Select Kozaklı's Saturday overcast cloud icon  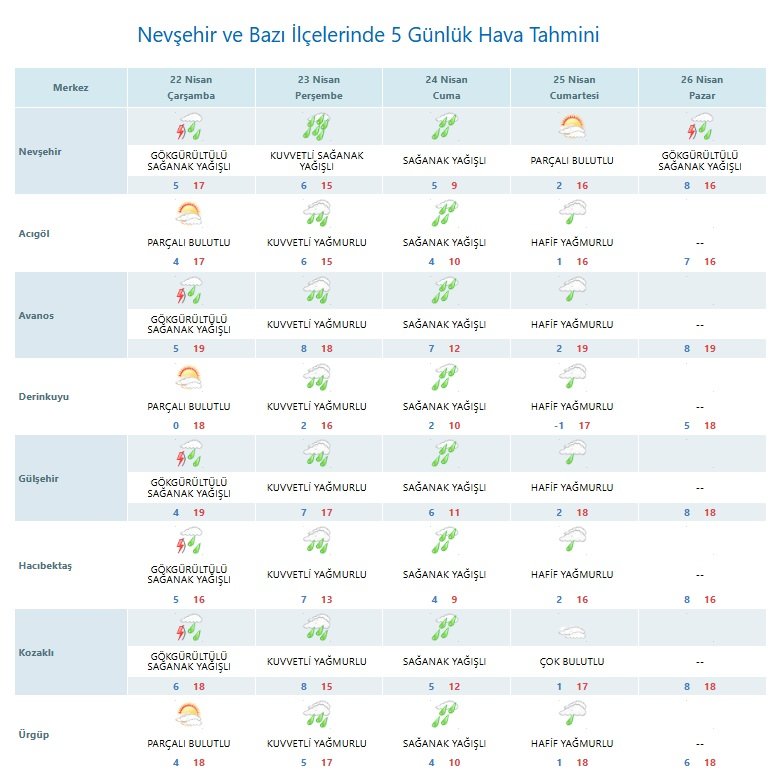(573, 632)
